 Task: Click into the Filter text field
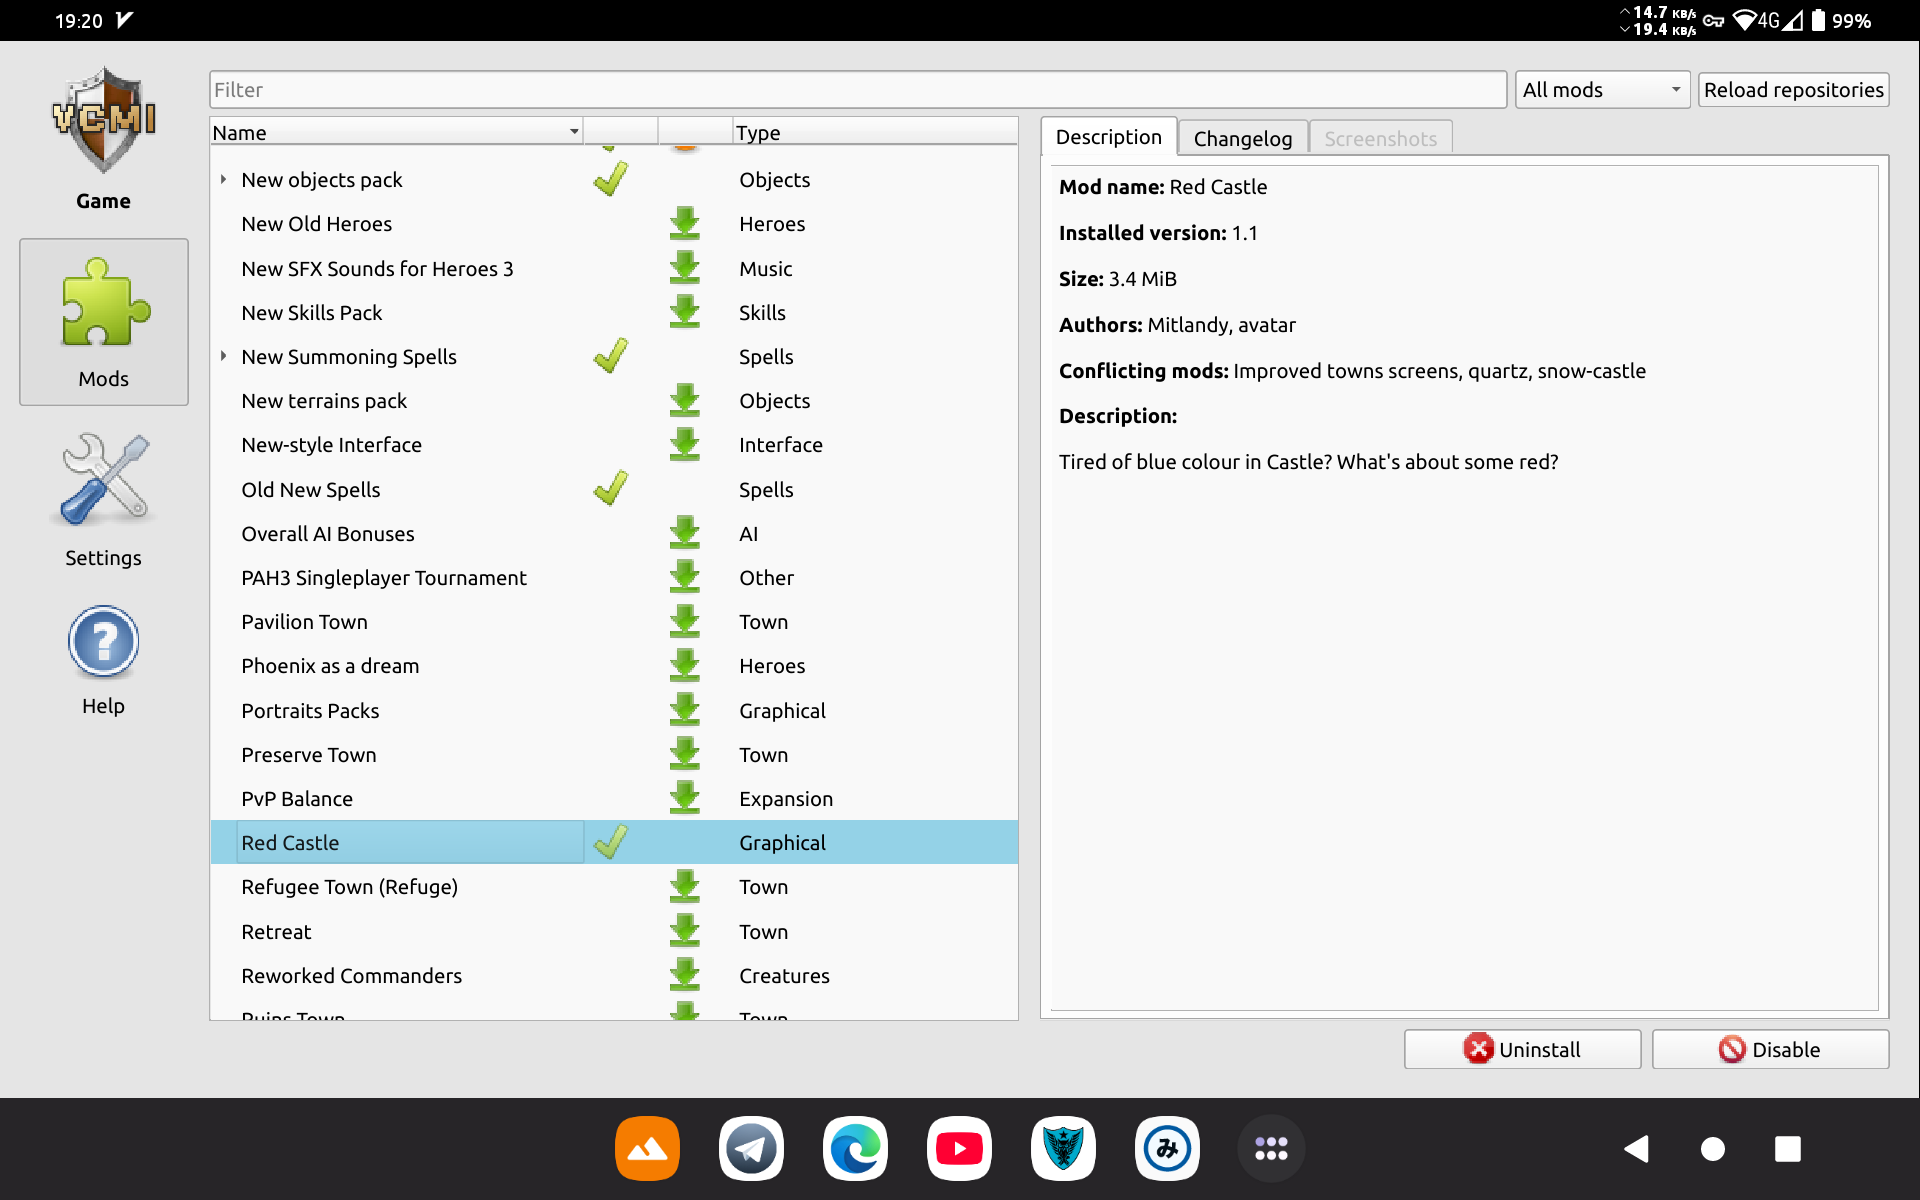[857, 90]
